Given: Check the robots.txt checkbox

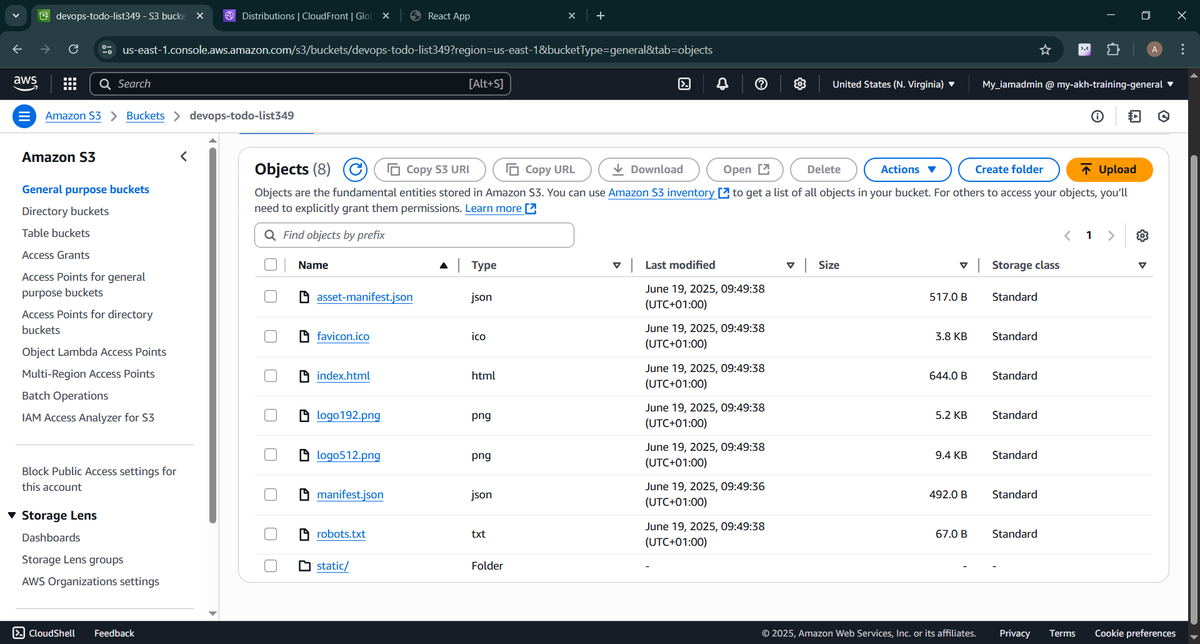Looking at the screenshot, I should point(270,534).
